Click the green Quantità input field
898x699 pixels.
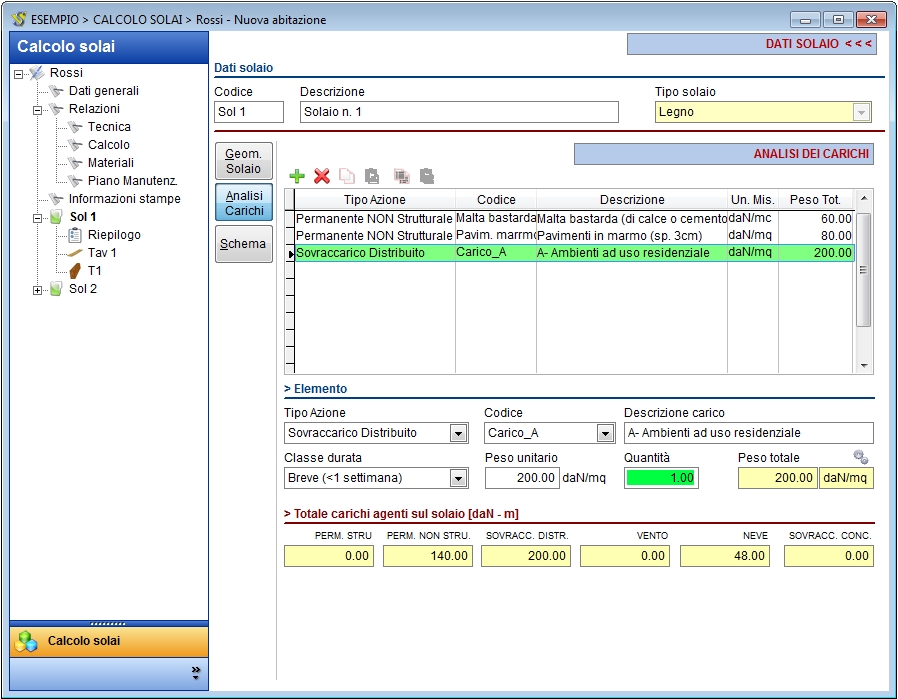click(661, 478)
